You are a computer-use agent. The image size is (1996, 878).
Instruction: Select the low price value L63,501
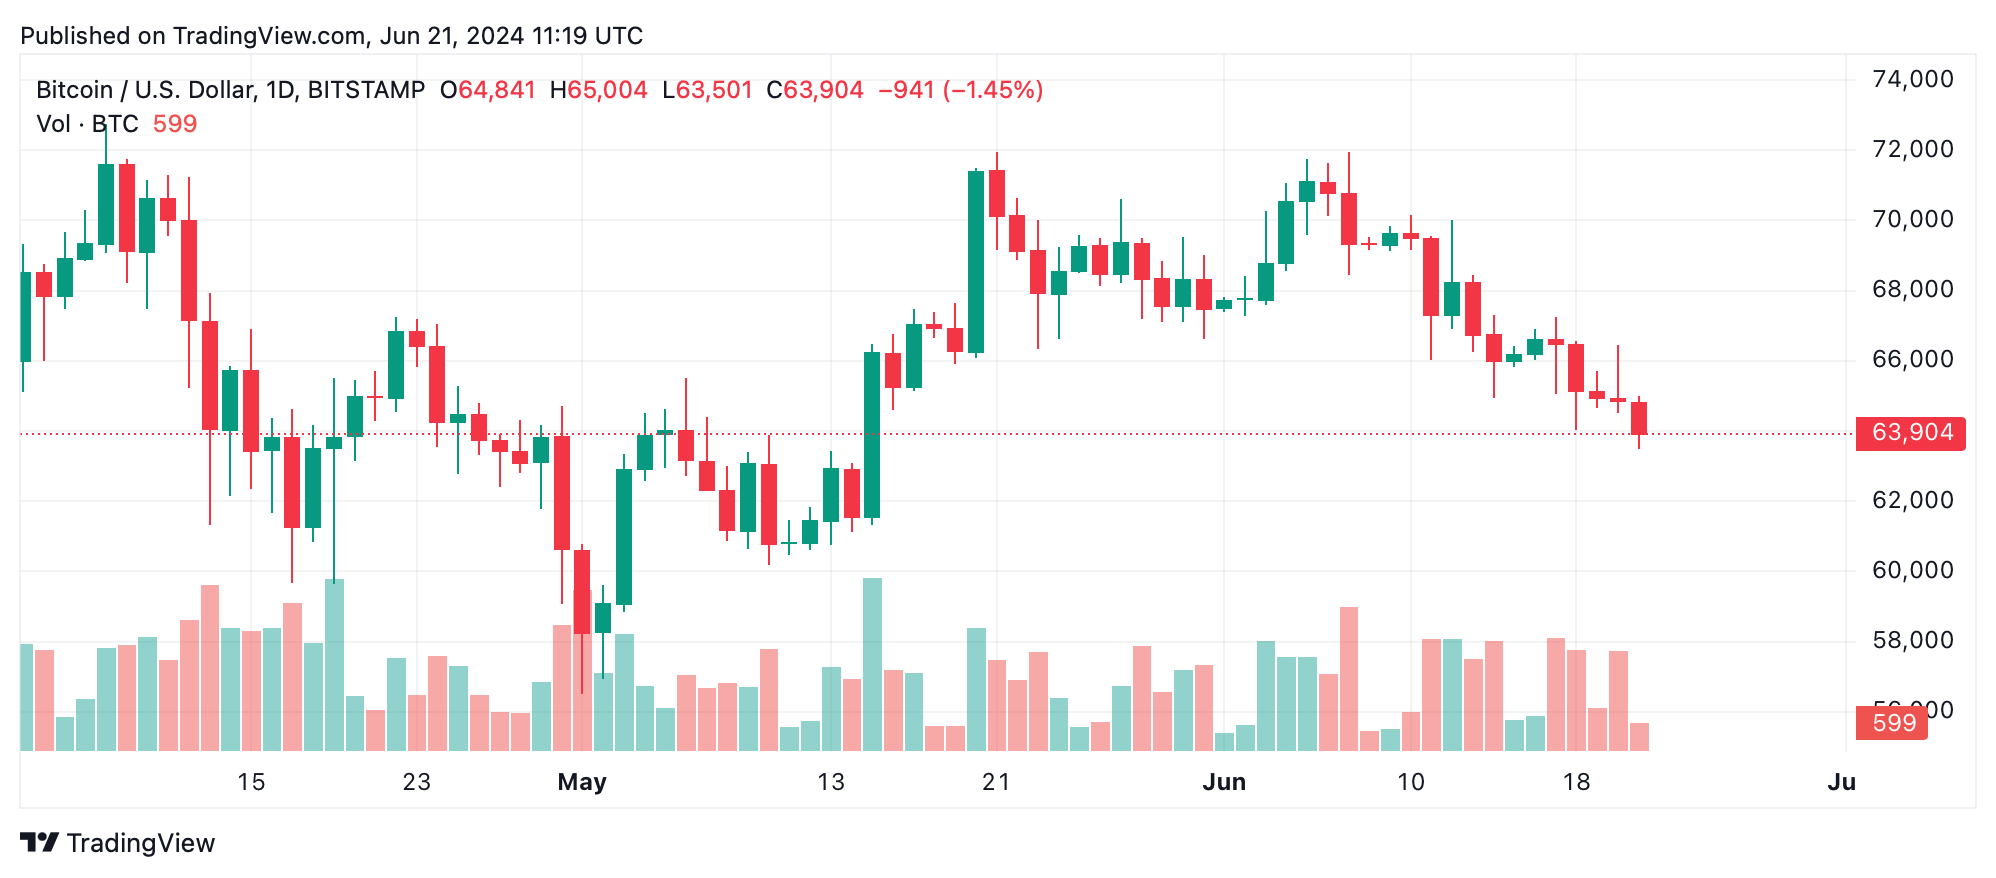(707, 90)
